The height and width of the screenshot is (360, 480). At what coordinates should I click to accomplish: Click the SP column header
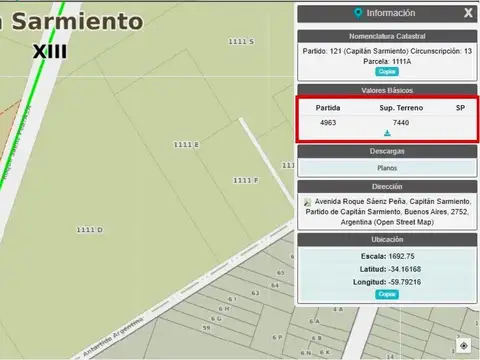[460, 108]
